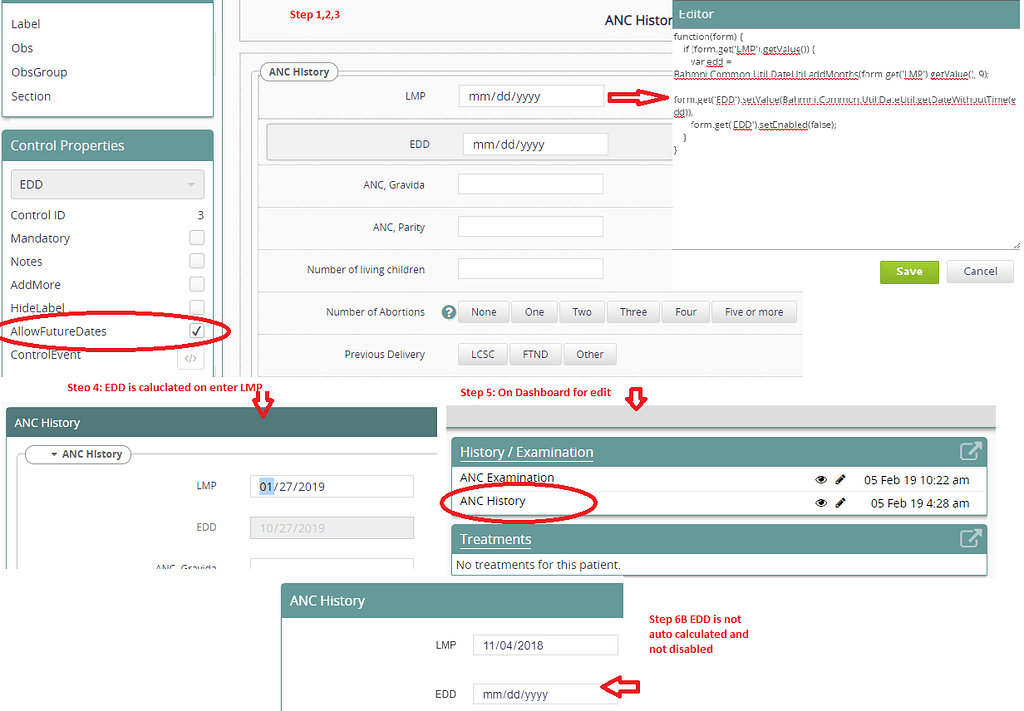The width and height of the screenshot is (1024, 711).
Task: Enable the Mandatory checkbox
Action: [x=197, y=238]
